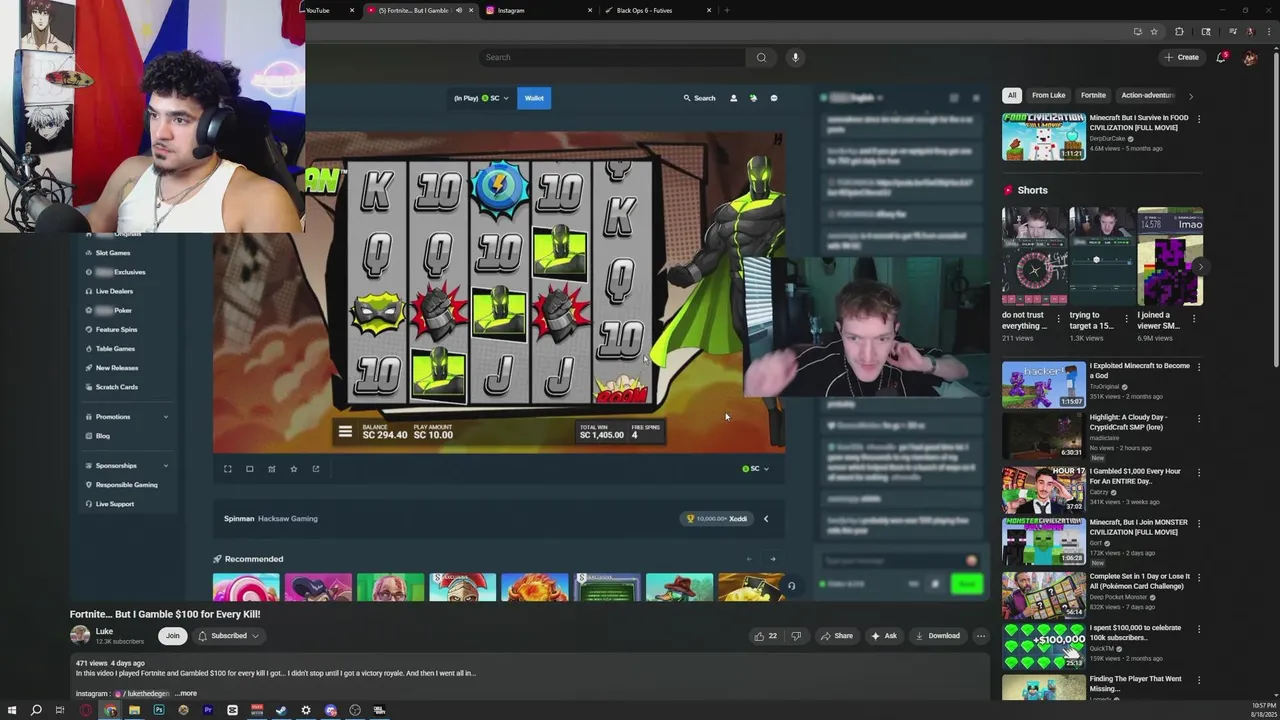
Task: Open Responsible Gaming link
Action: [x=126, y=485]
